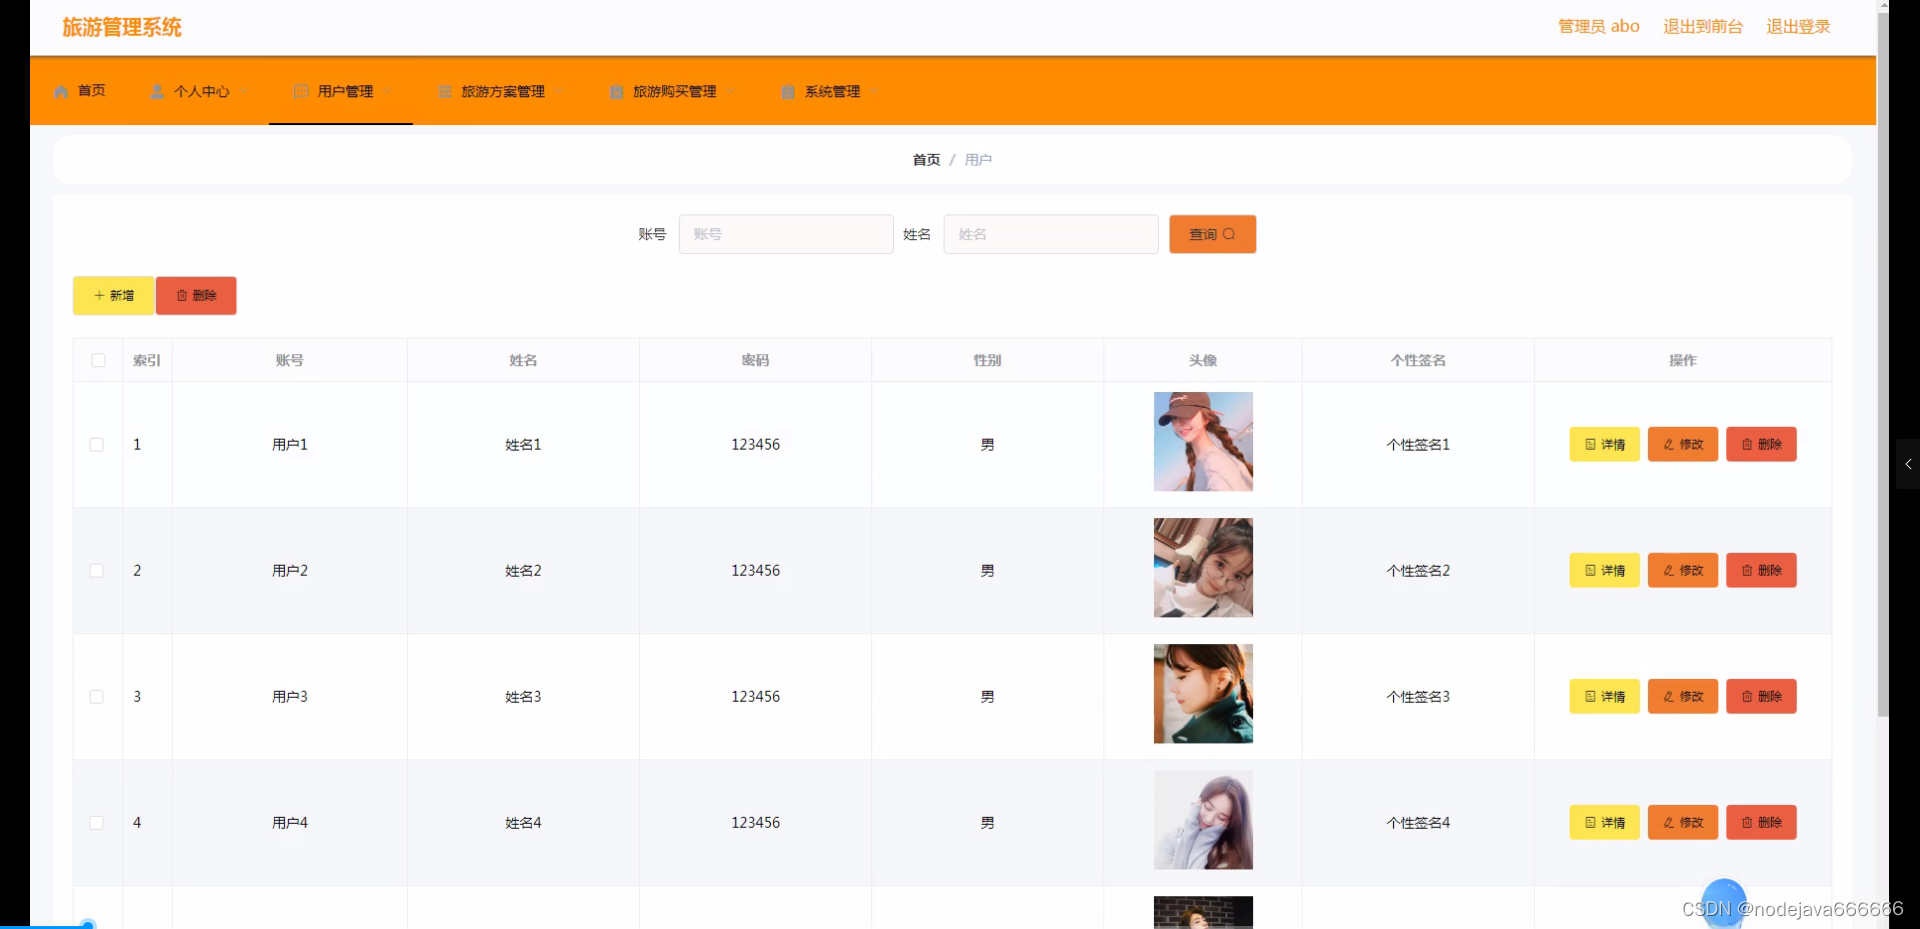Open the 旅游方案管理 menu item
1920x929 pixels.
point(499,91)
